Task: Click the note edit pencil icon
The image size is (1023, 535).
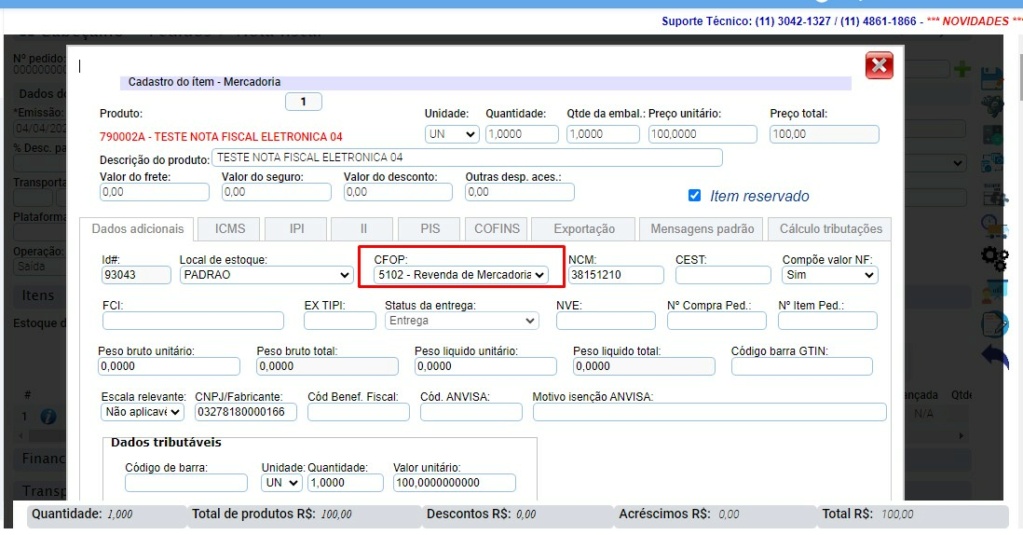Action: tap(995, 324)
